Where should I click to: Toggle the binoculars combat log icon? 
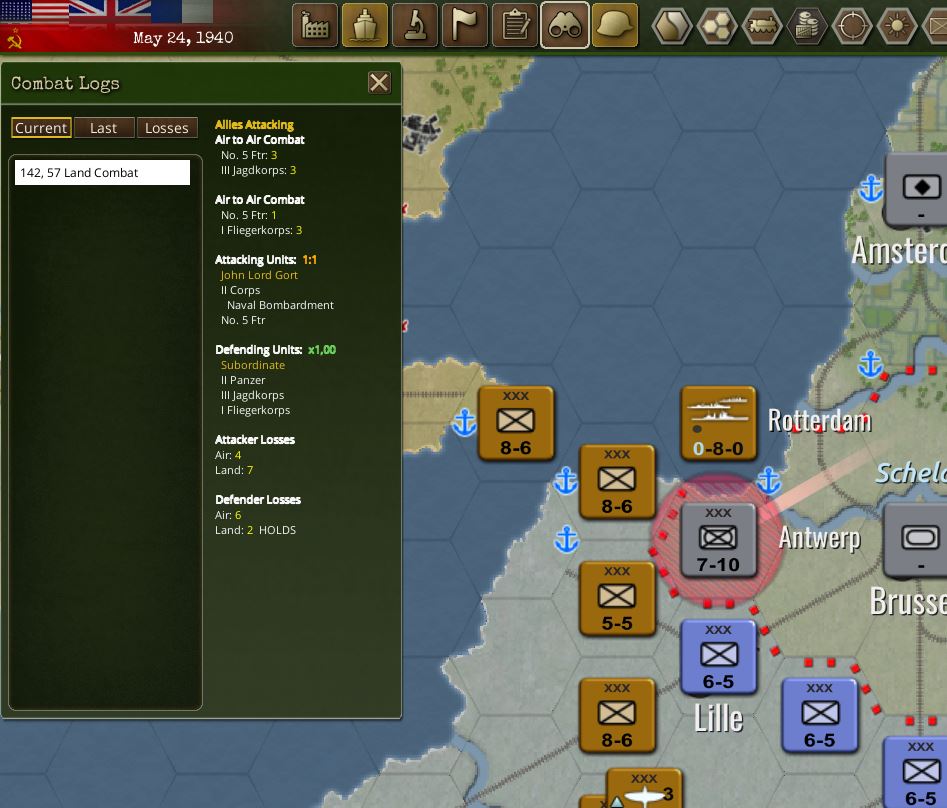565,25
